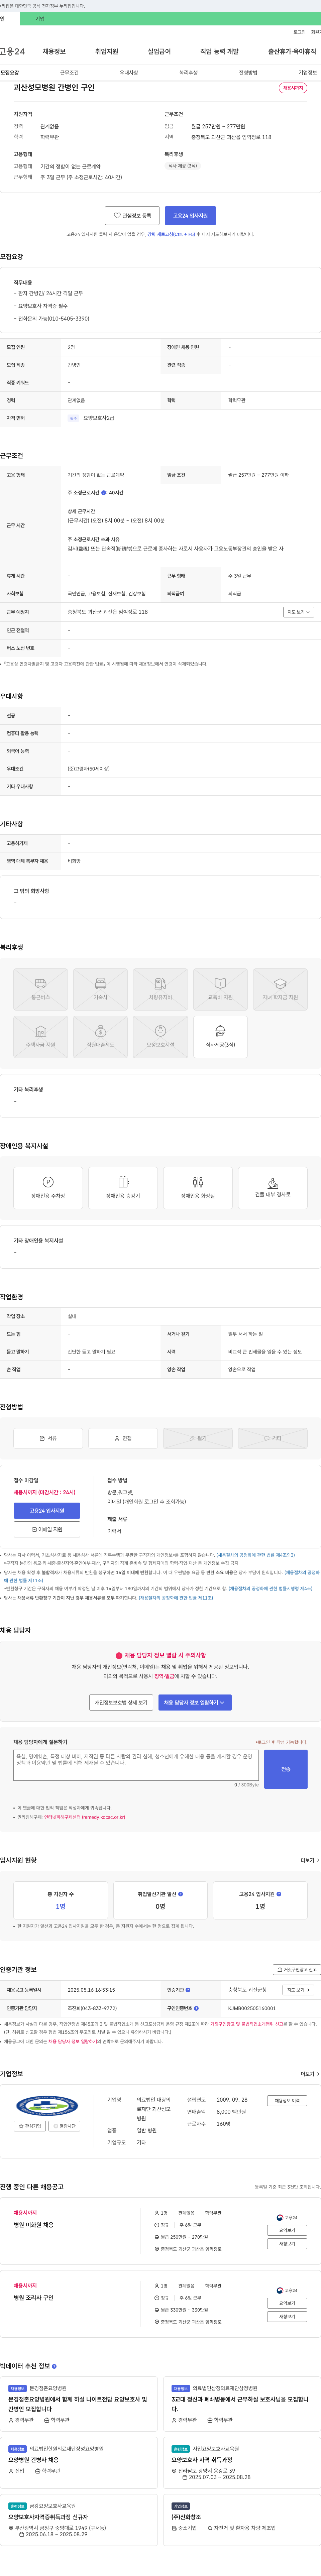Select the 주택자금 지원 benefit icon
Image resolution: width=321 pixels, height=2576 pixels.
coord(41,1037)
